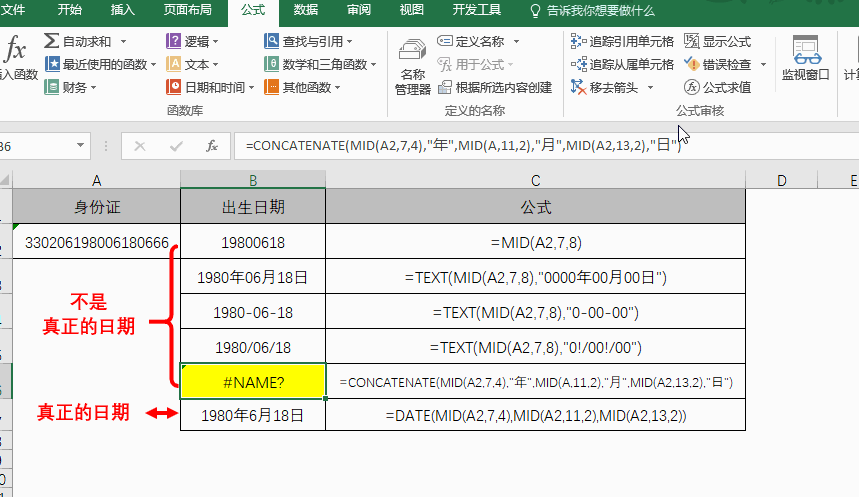Select the yellow #NAME? error cell
This screenshot has width=859, height=497.
pos(252,381)
